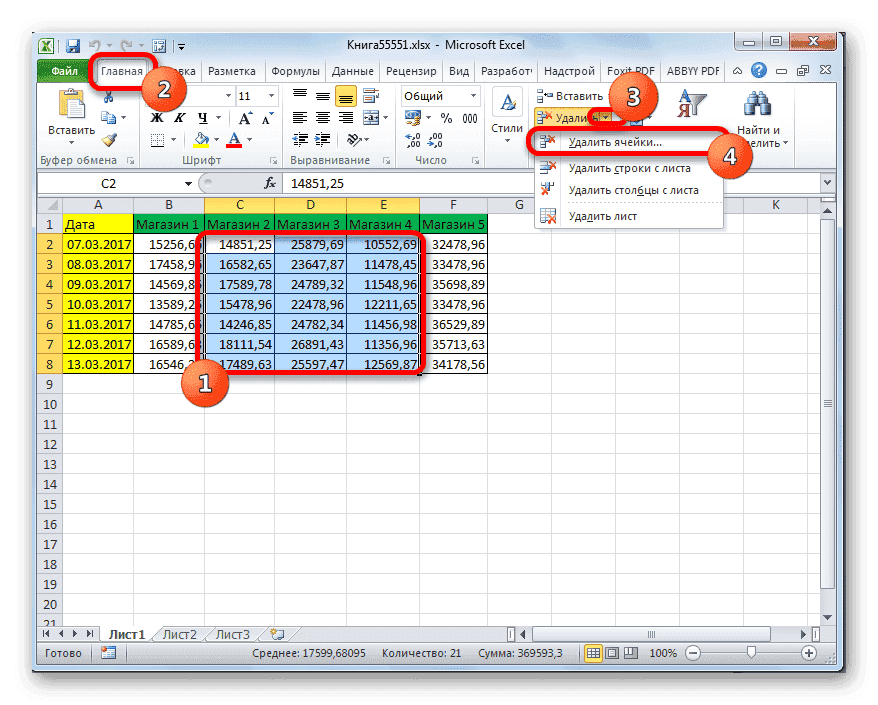
Task: Apply red font color with the А icon
Action: tap(234, 139)
